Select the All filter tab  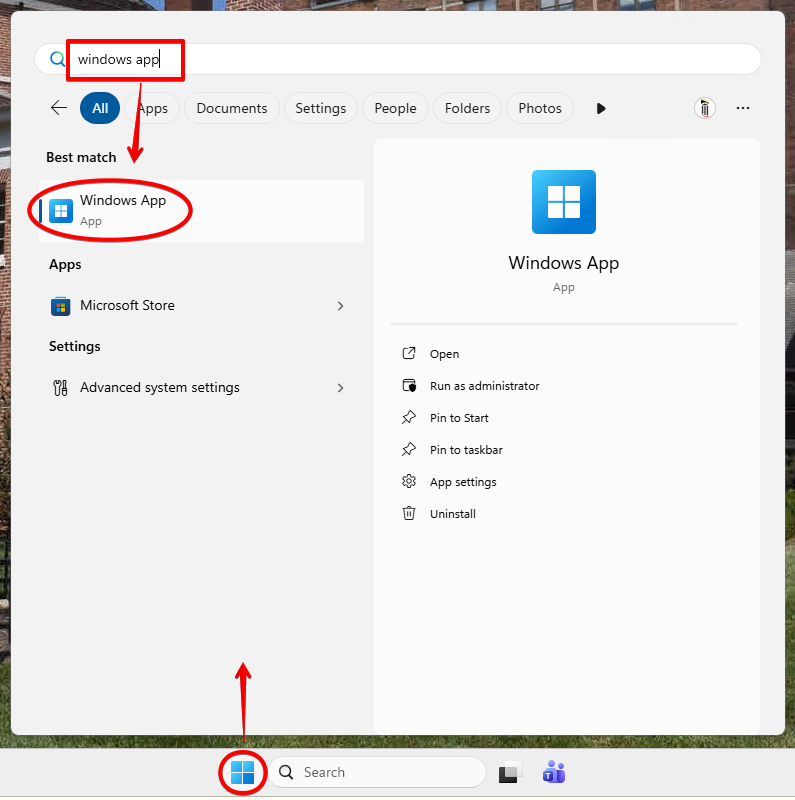pos(100,108)
